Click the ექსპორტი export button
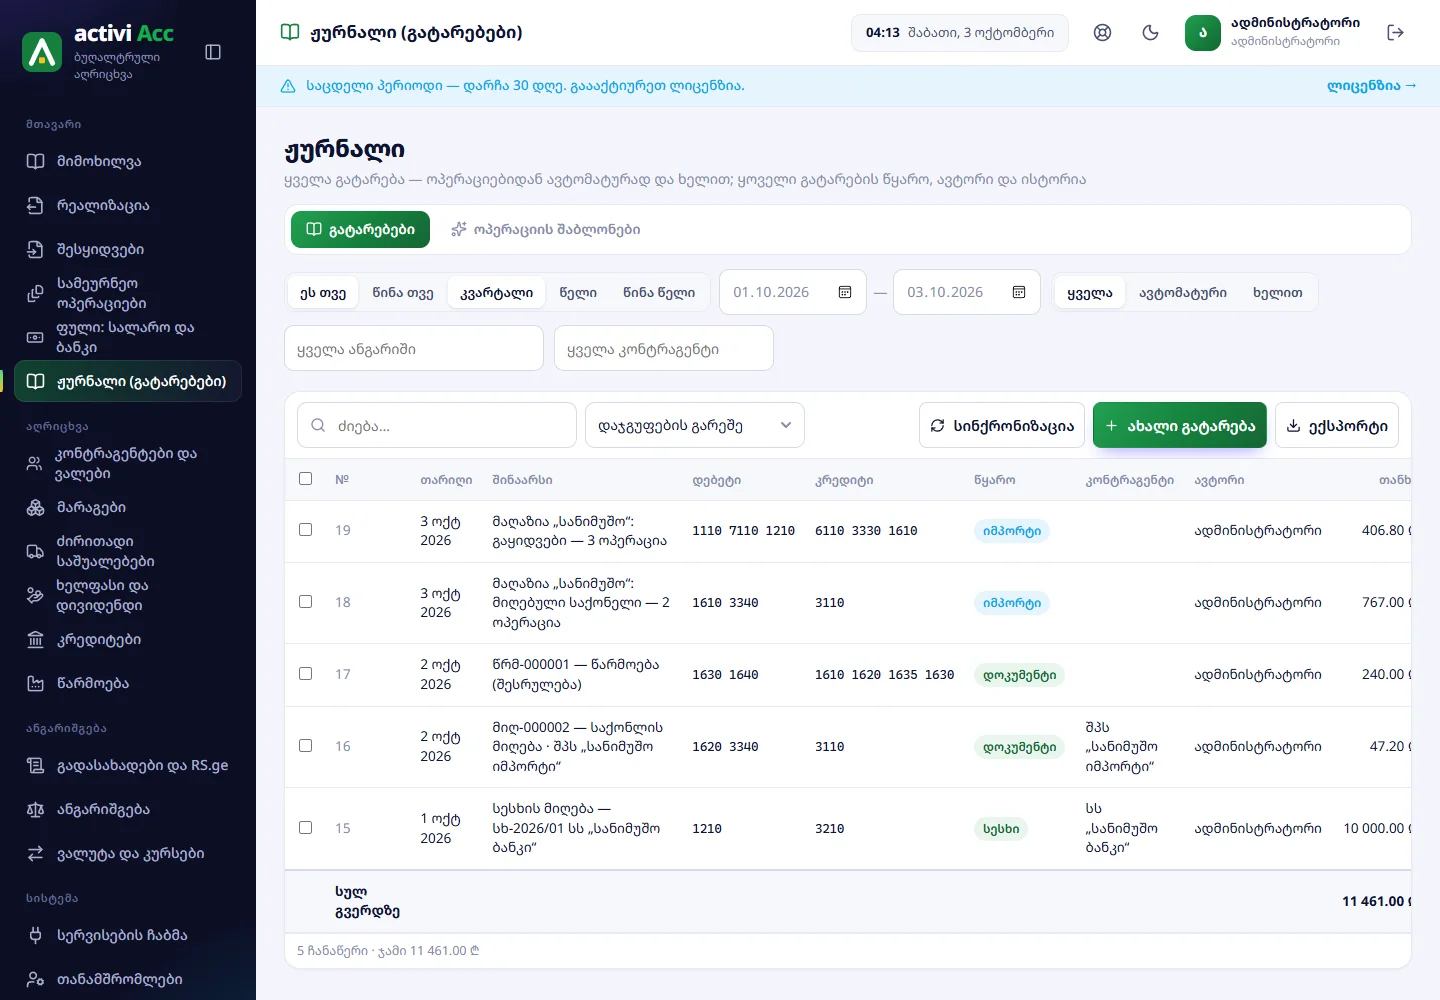 [x=1337, y=426]
